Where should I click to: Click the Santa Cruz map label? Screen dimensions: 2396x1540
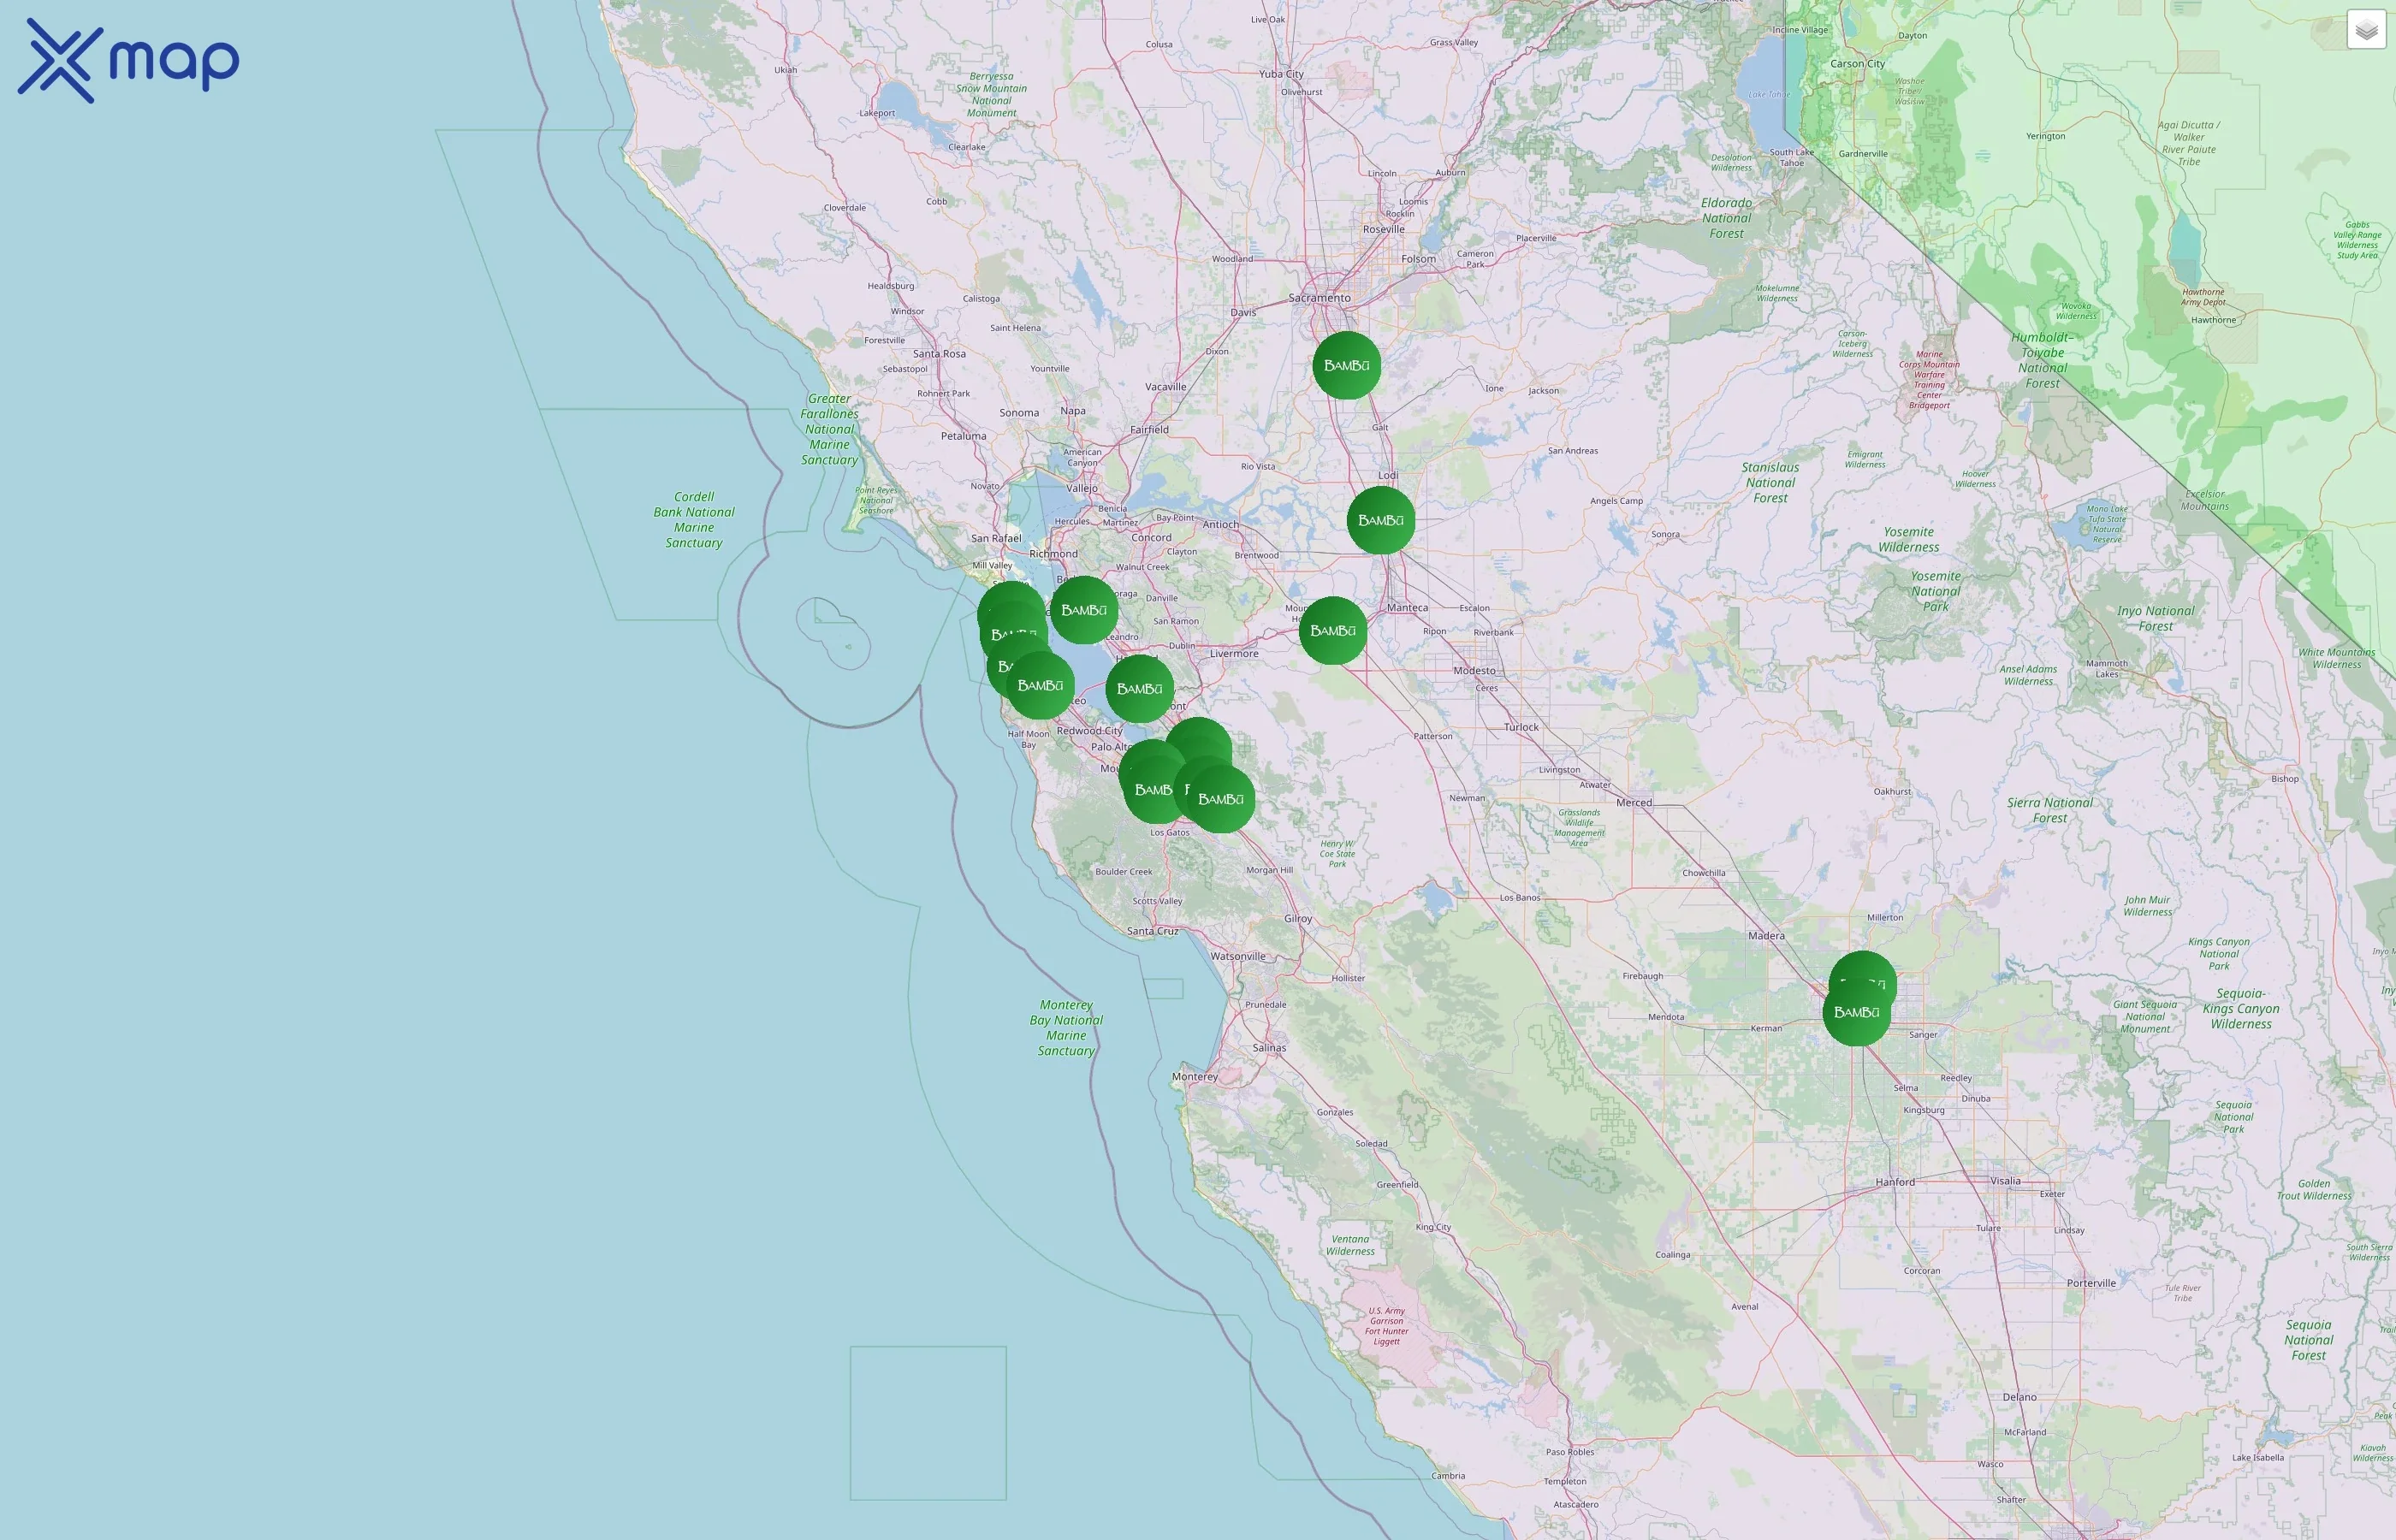tap(1152, 931)
